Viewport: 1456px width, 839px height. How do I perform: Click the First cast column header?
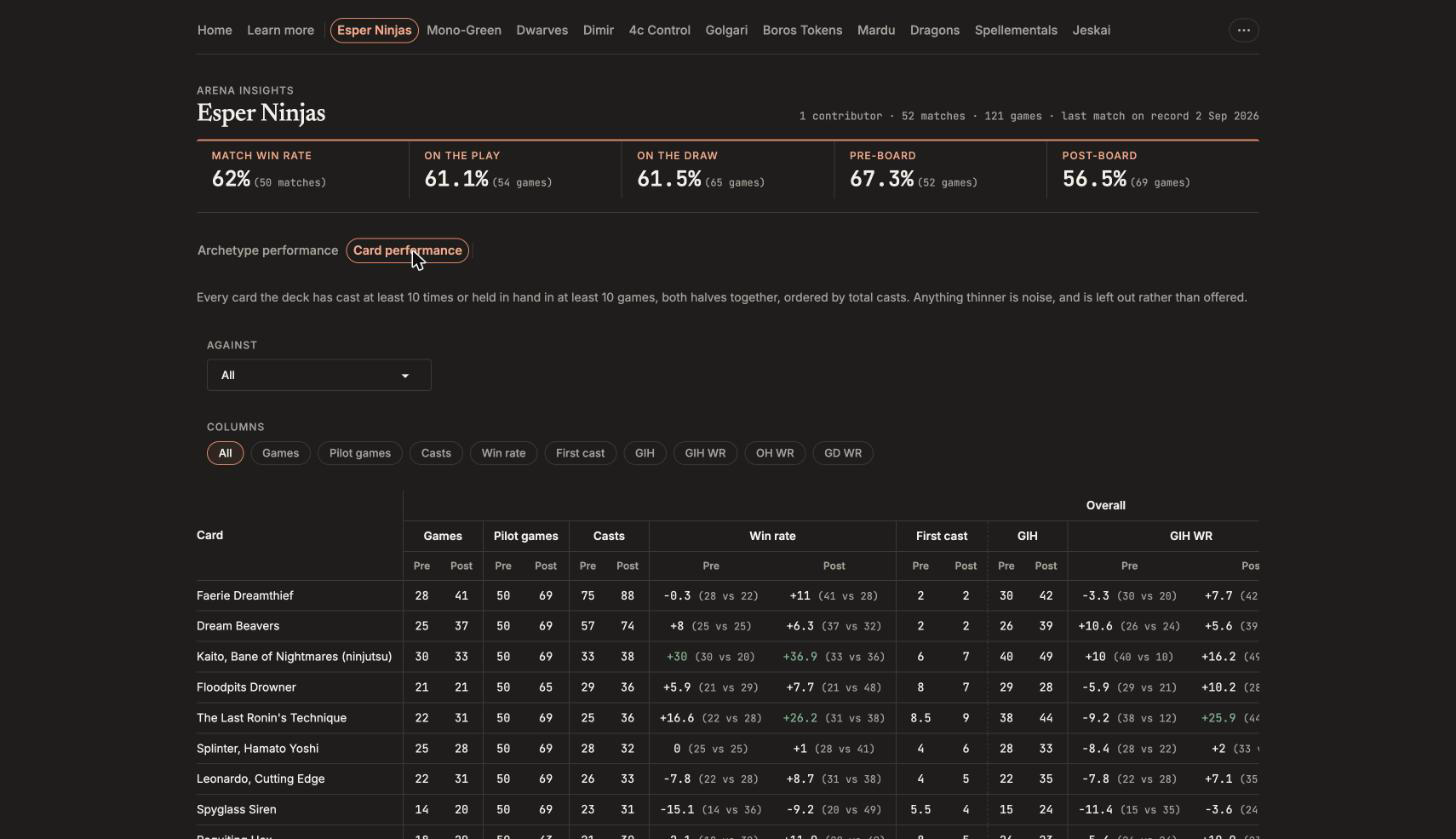coord(941,536)
